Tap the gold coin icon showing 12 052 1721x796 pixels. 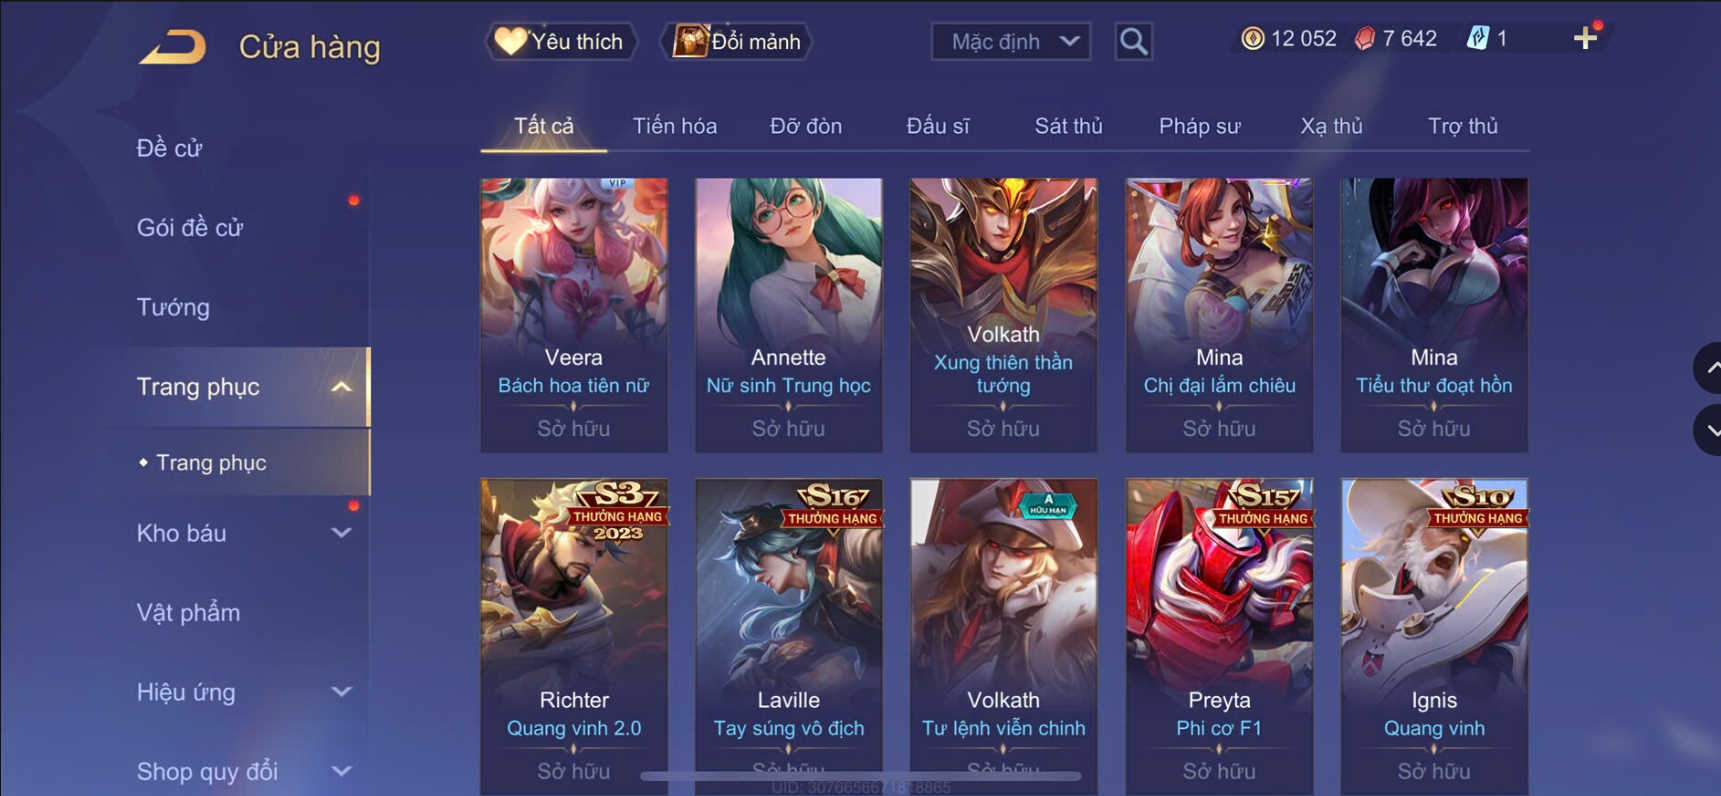1252,39
